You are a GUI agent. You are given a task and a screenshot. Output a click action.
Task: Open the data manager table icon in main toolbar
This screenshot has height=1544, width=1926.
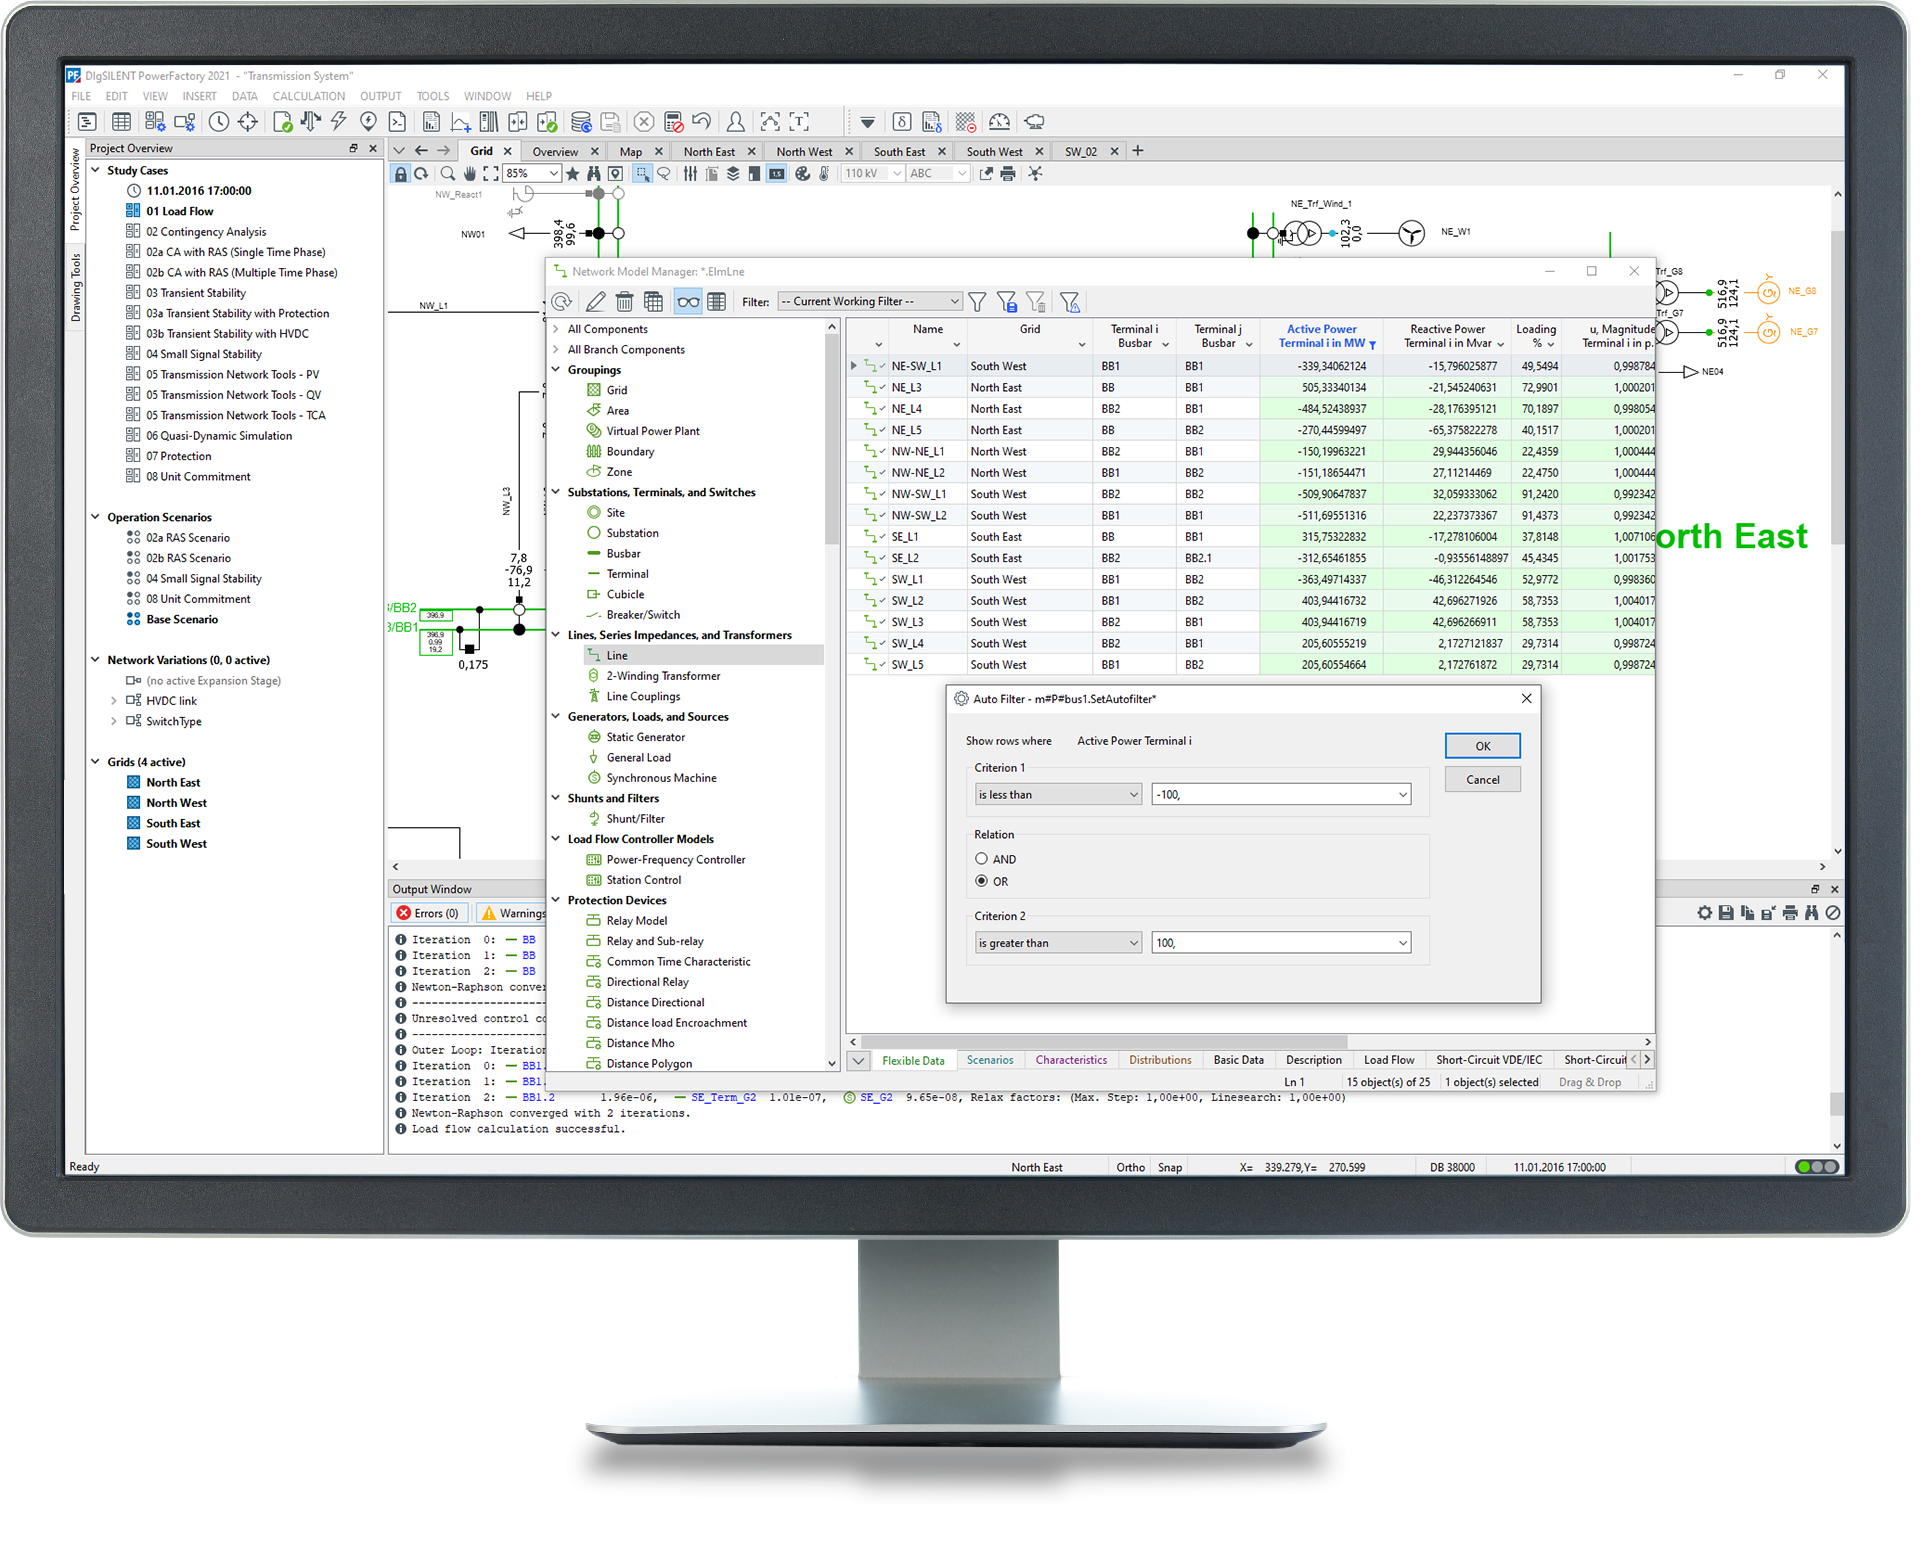(121, 122)
